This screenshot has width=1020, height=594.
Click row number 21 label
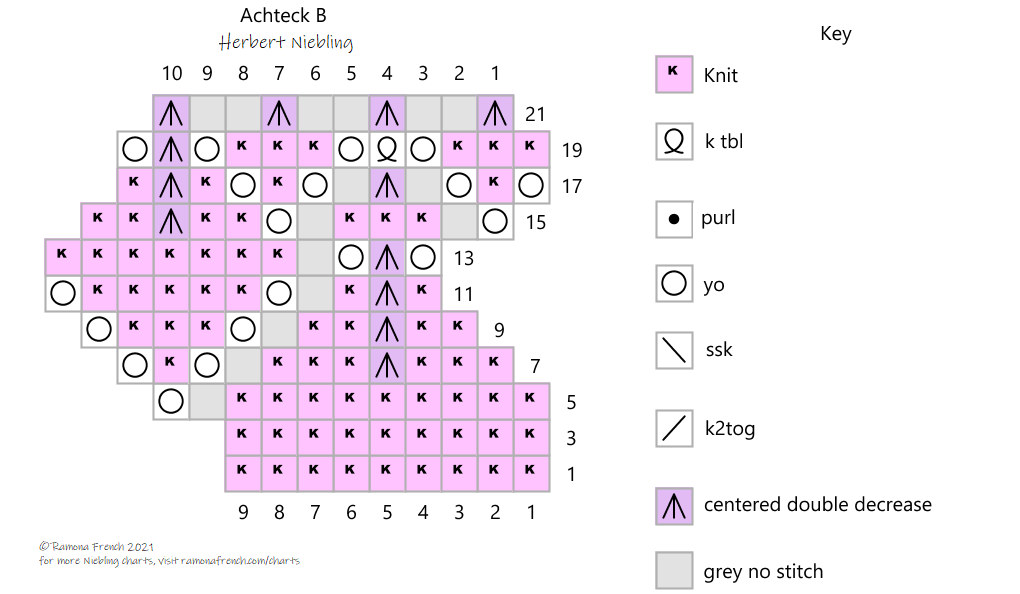[535, 114]
